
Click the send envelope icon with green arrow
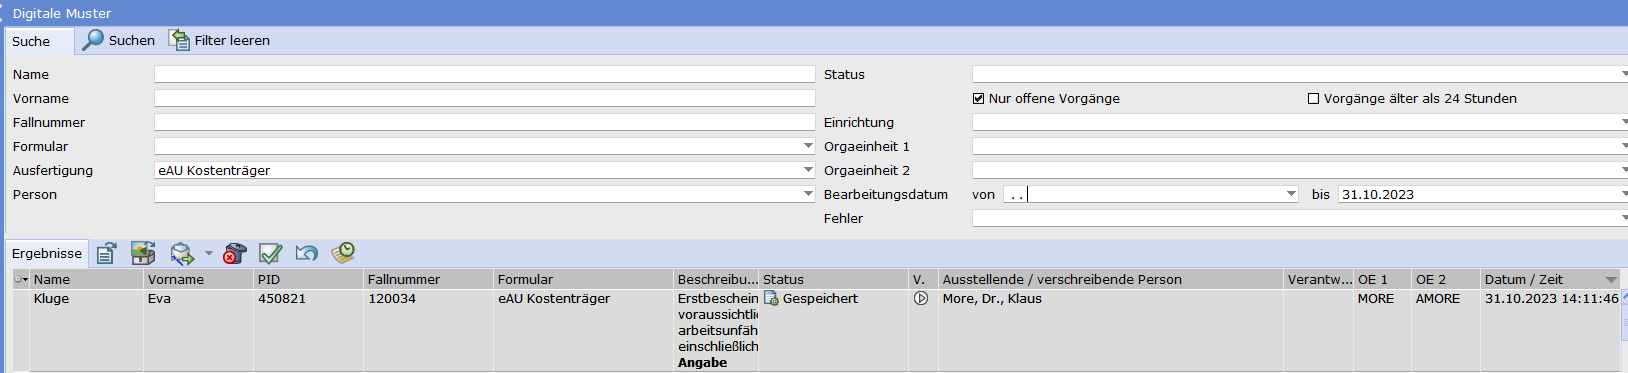[182, 253]
